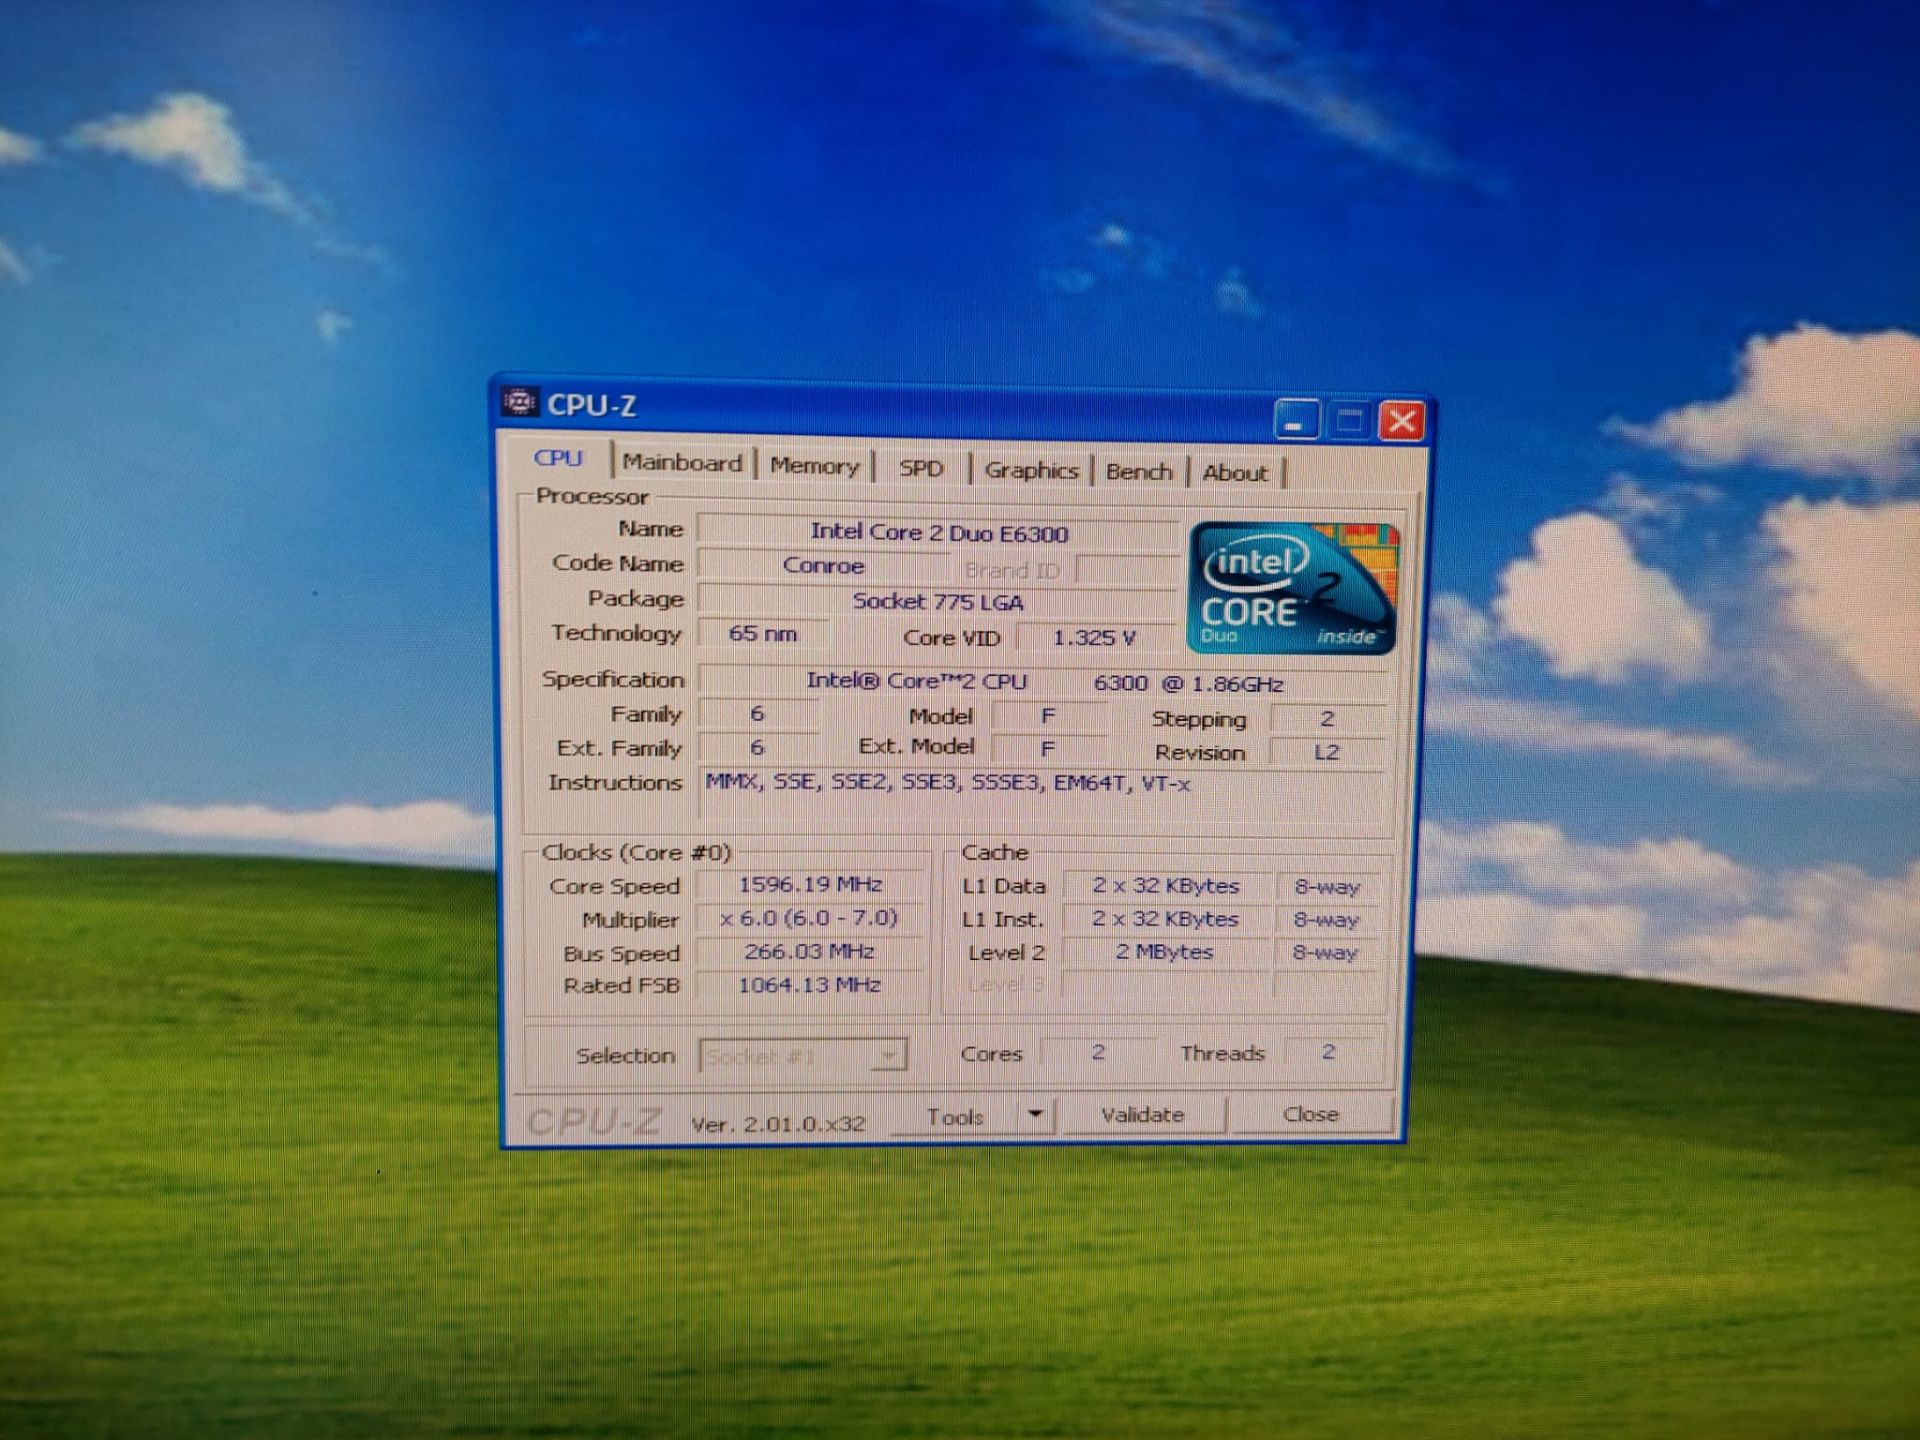Viewport: 1920px width, 1440px height.
Task: Click the Bus Speed value 266.03 MHz
Action: tap(810, 951)
